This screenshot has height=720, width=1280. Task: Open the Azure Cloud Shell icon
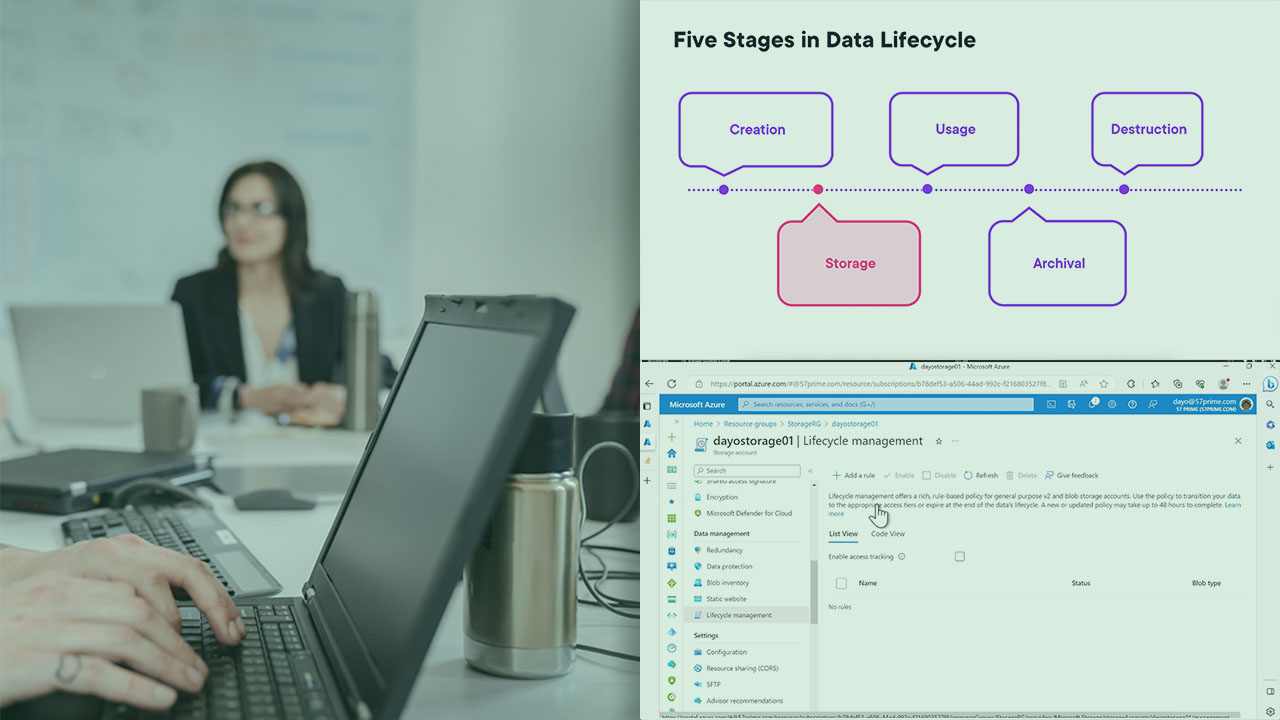point(1050,404)
